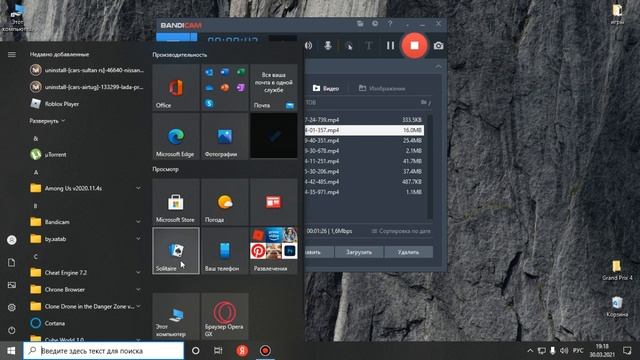Image resolution: width=640 pixels, height=360 pixels.
Task: Open the red news tile
Action: [x=273, y=202]
